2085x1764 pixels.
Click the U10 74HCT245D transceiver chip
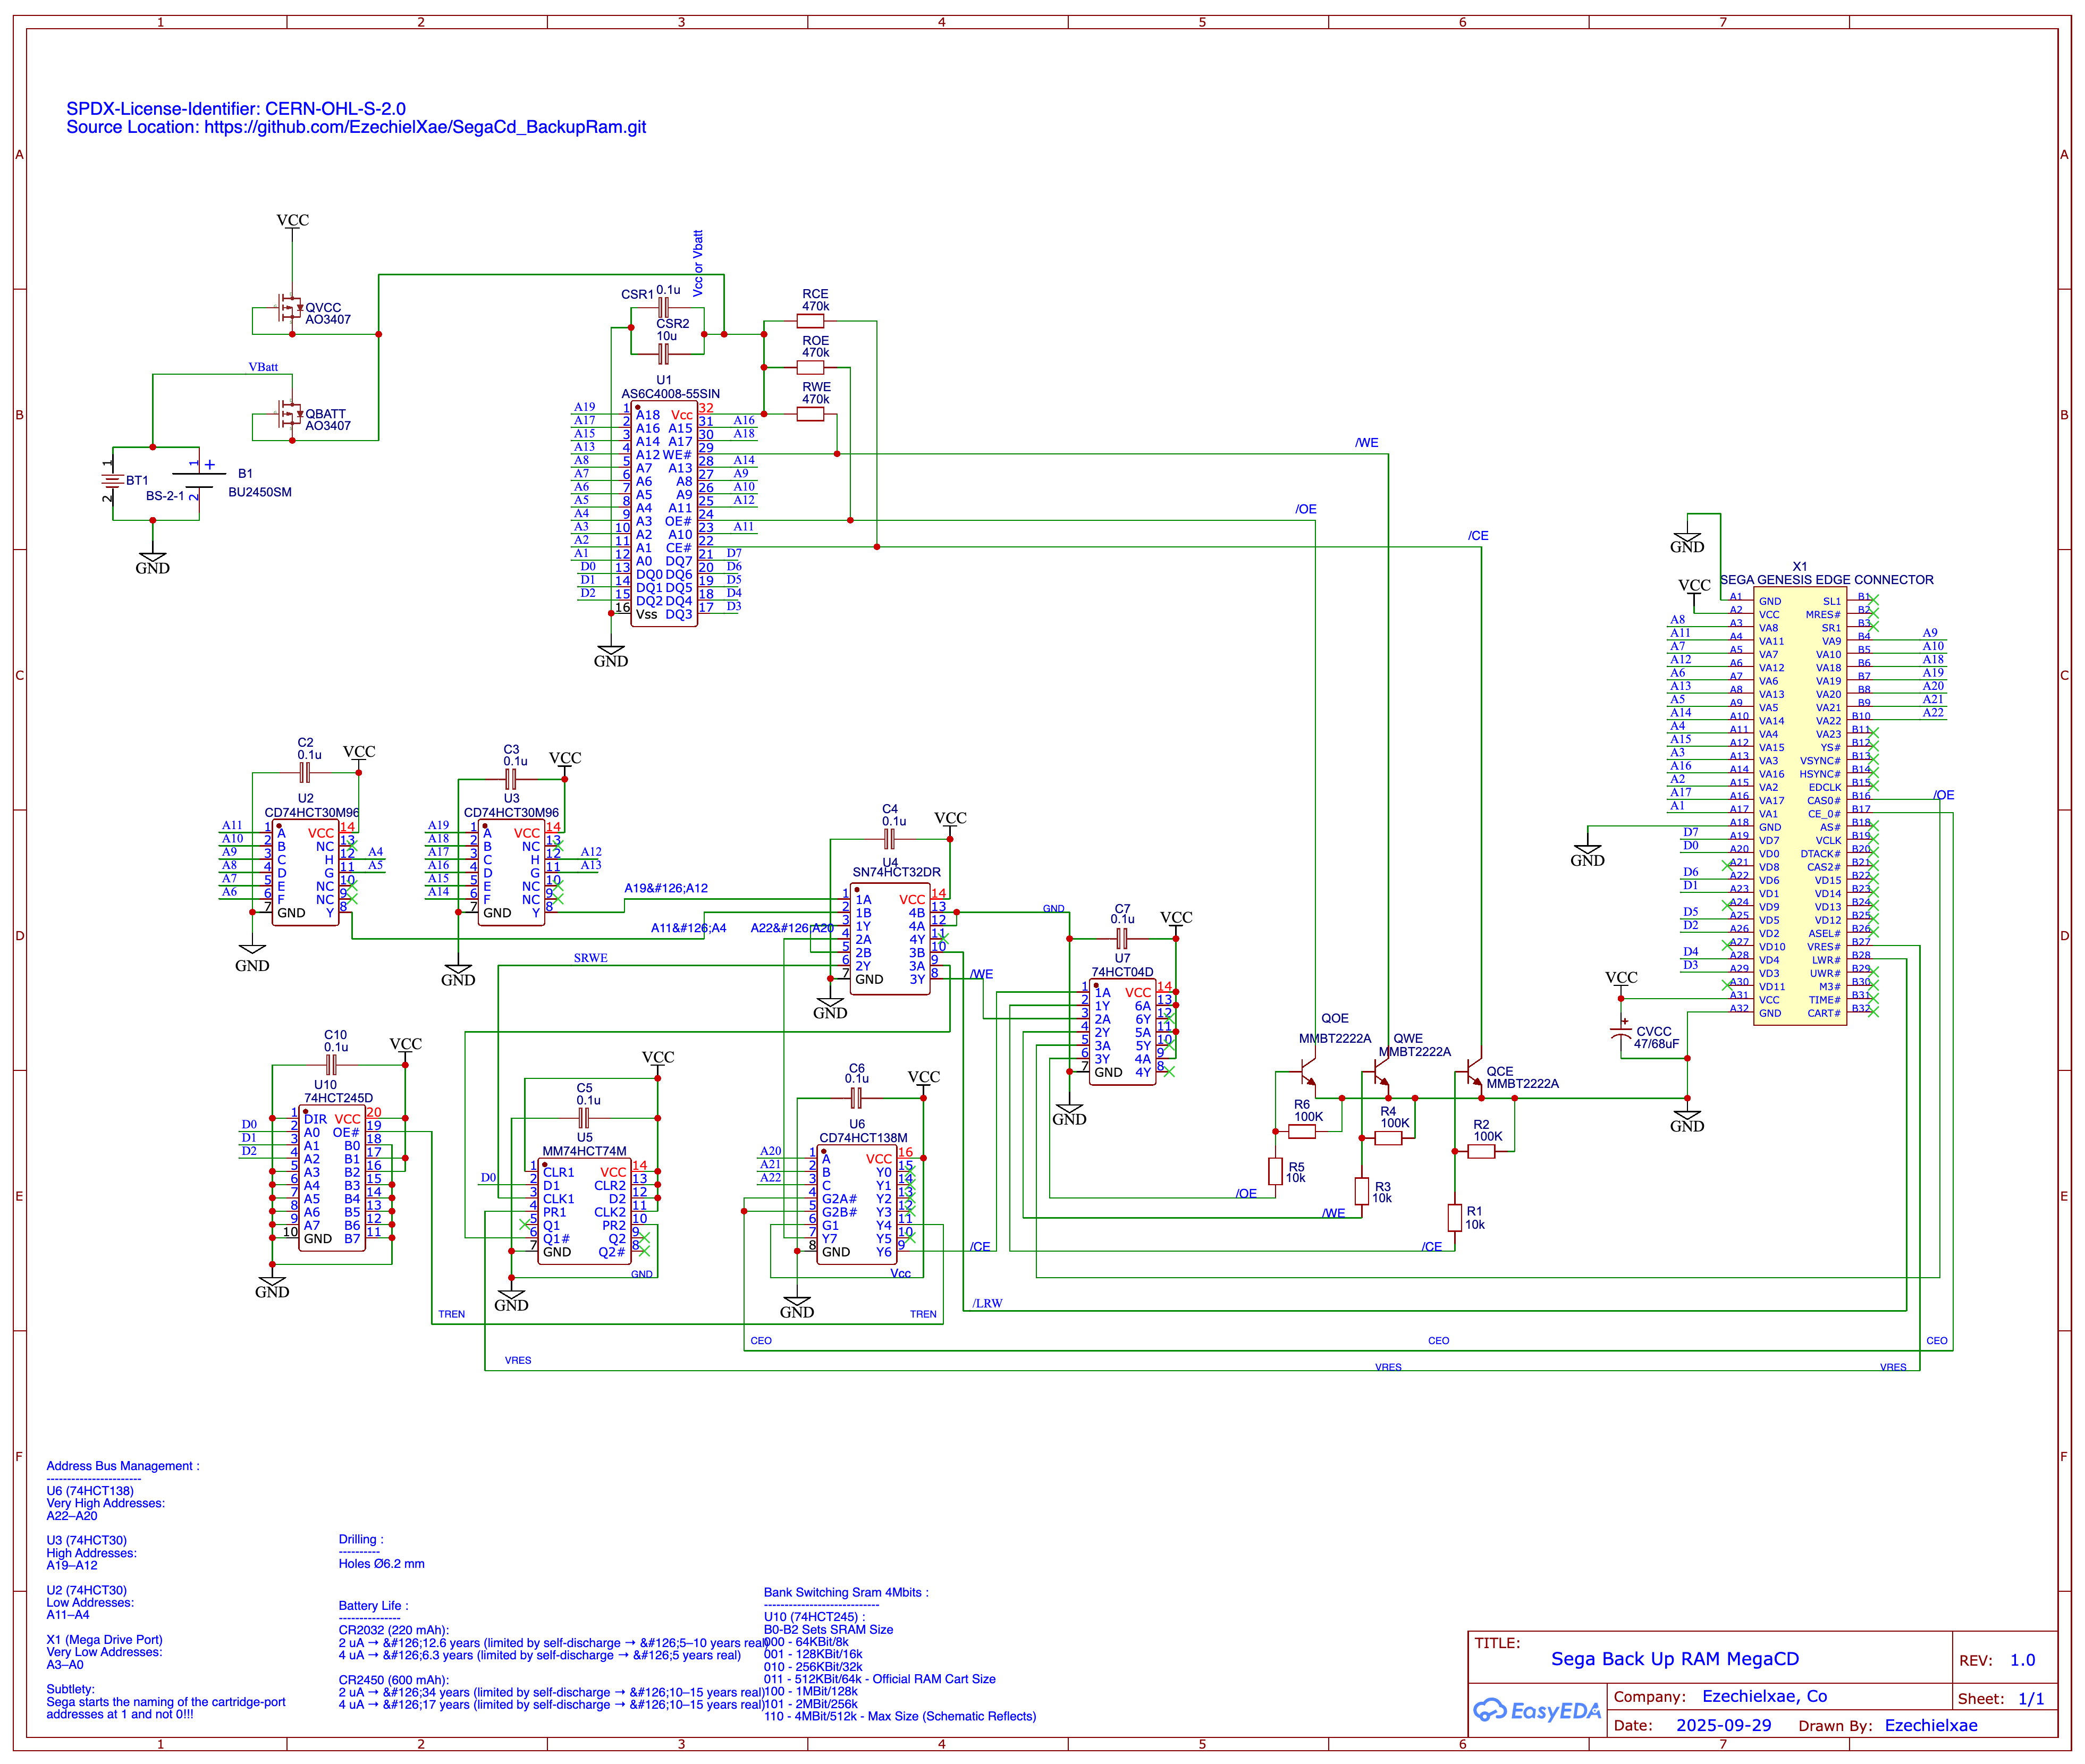click(x=331, y=1178)
